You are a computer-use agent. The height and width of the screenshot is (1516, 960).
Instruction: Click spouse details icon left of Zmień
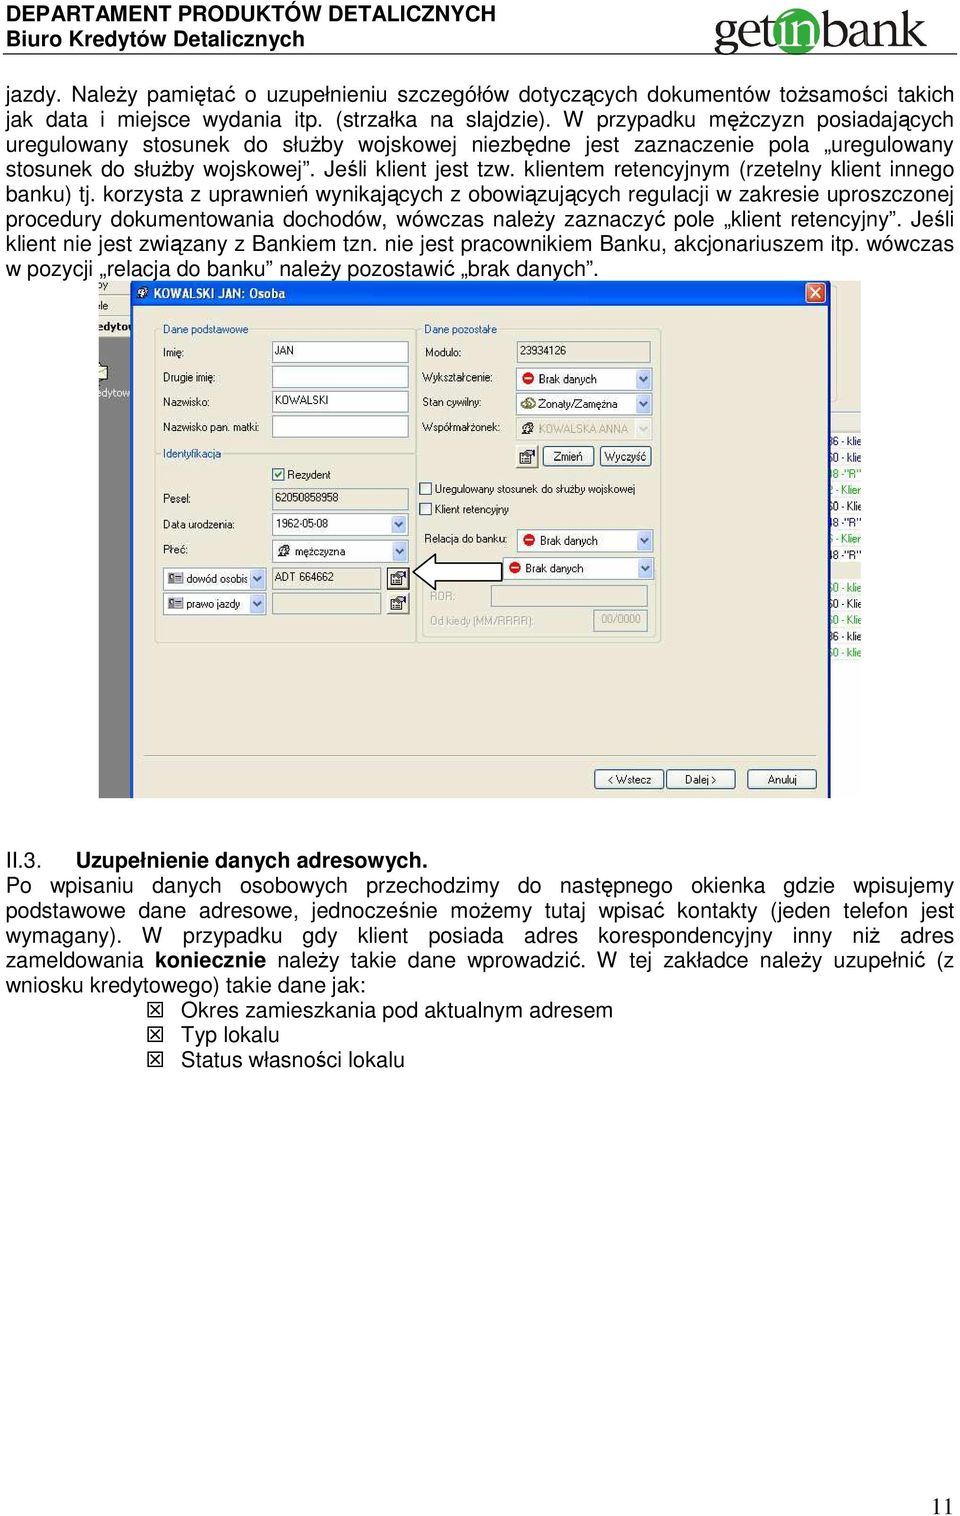pos(527,457)
